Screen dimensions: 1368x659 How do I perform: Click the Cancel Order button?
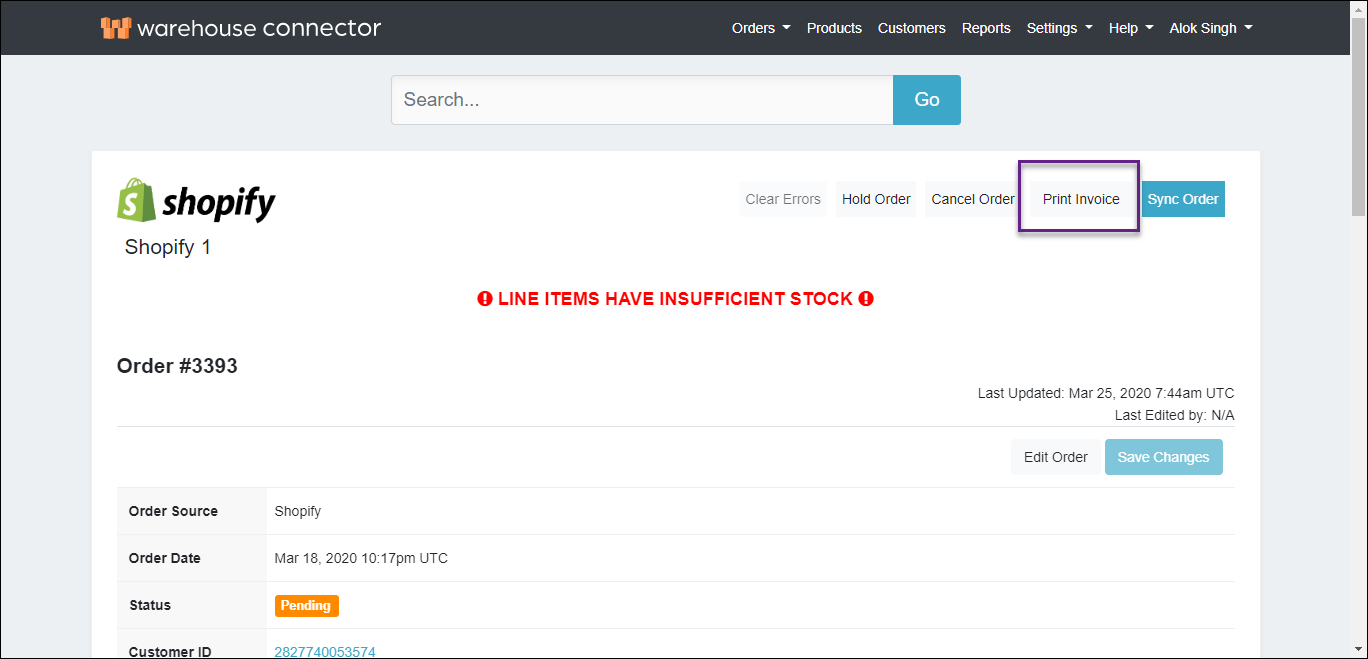pyautogui.click(x=972, y=199)
